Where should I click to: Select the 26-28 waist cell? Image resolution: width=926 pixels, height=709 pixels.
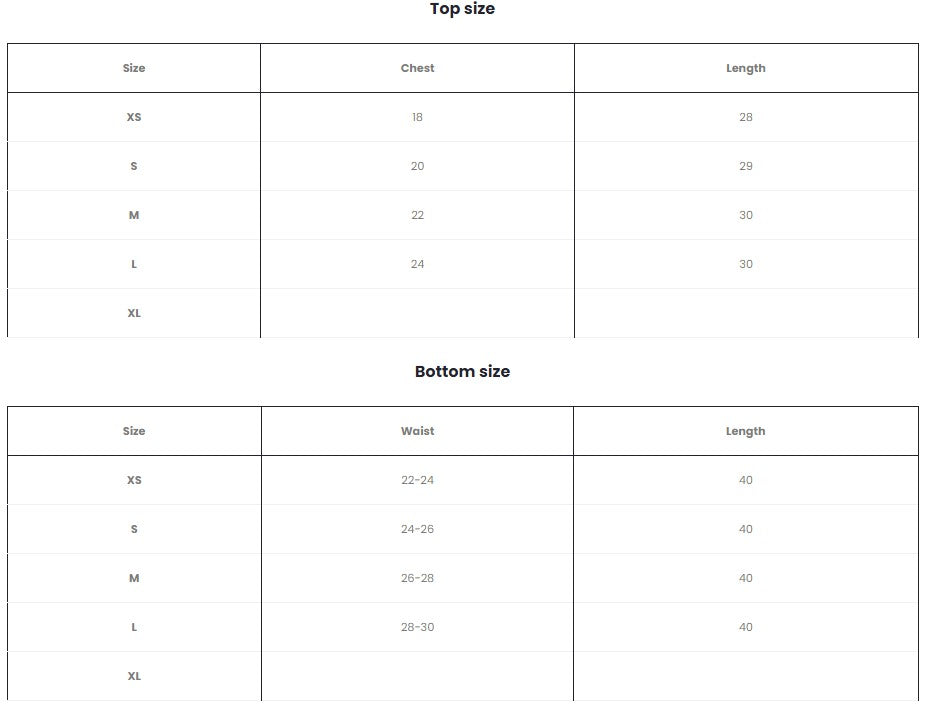click(417, 578)
